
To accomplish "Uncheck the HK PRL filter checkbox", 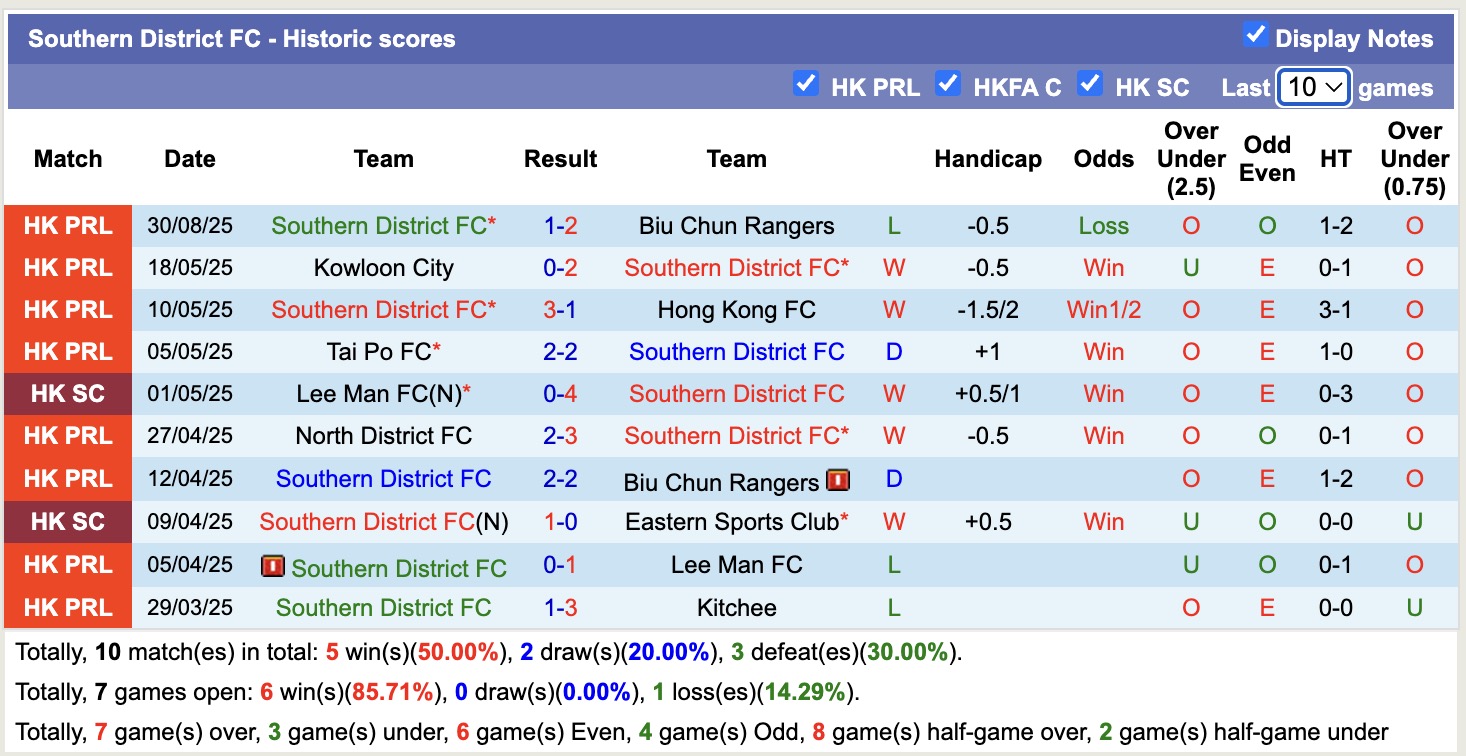I will pyautogui.click(x=805, y=84).
